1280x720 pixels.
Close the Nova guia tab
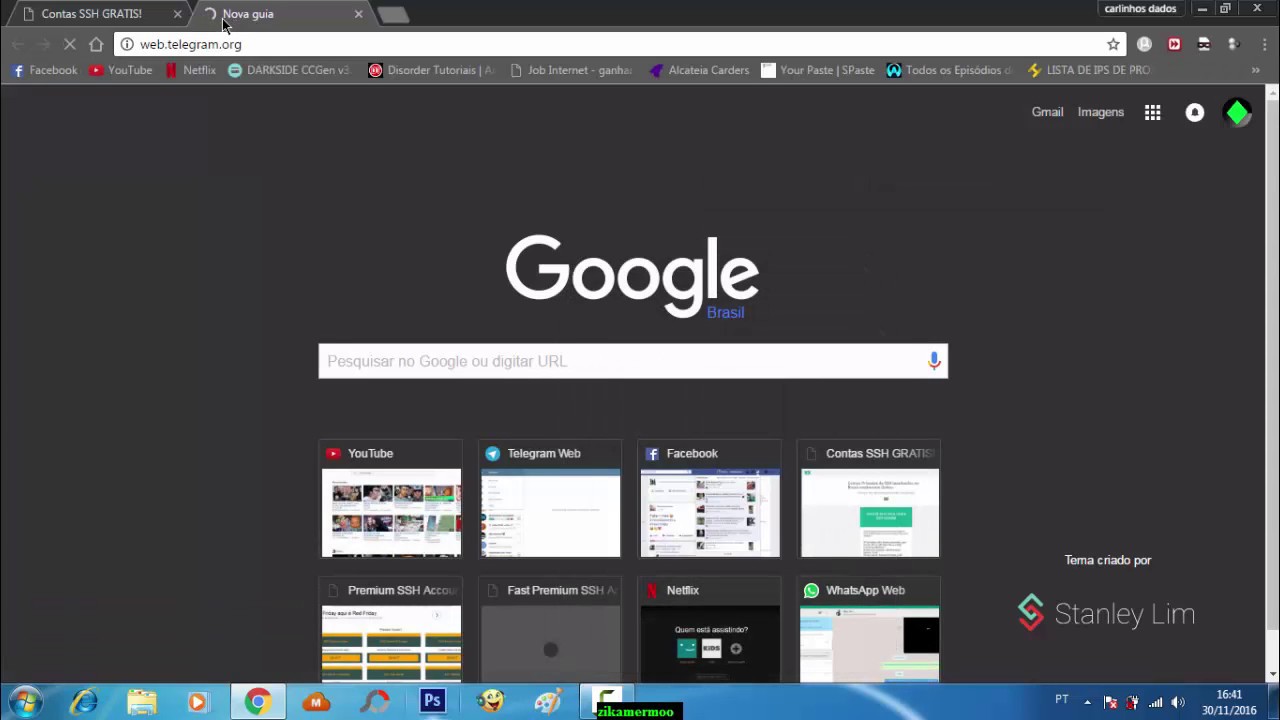[358, 14]
